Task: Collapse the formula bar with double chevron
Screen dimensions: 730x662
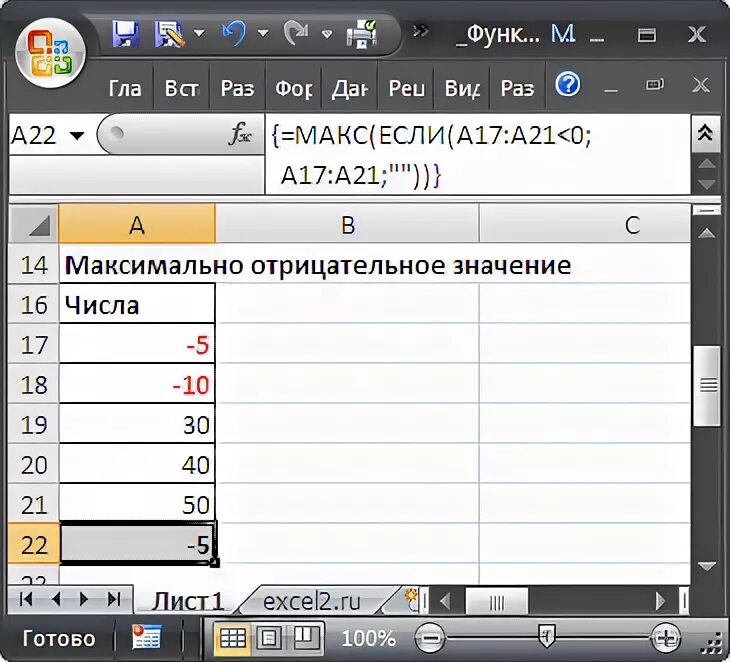Action: click(x=706, y=133)
